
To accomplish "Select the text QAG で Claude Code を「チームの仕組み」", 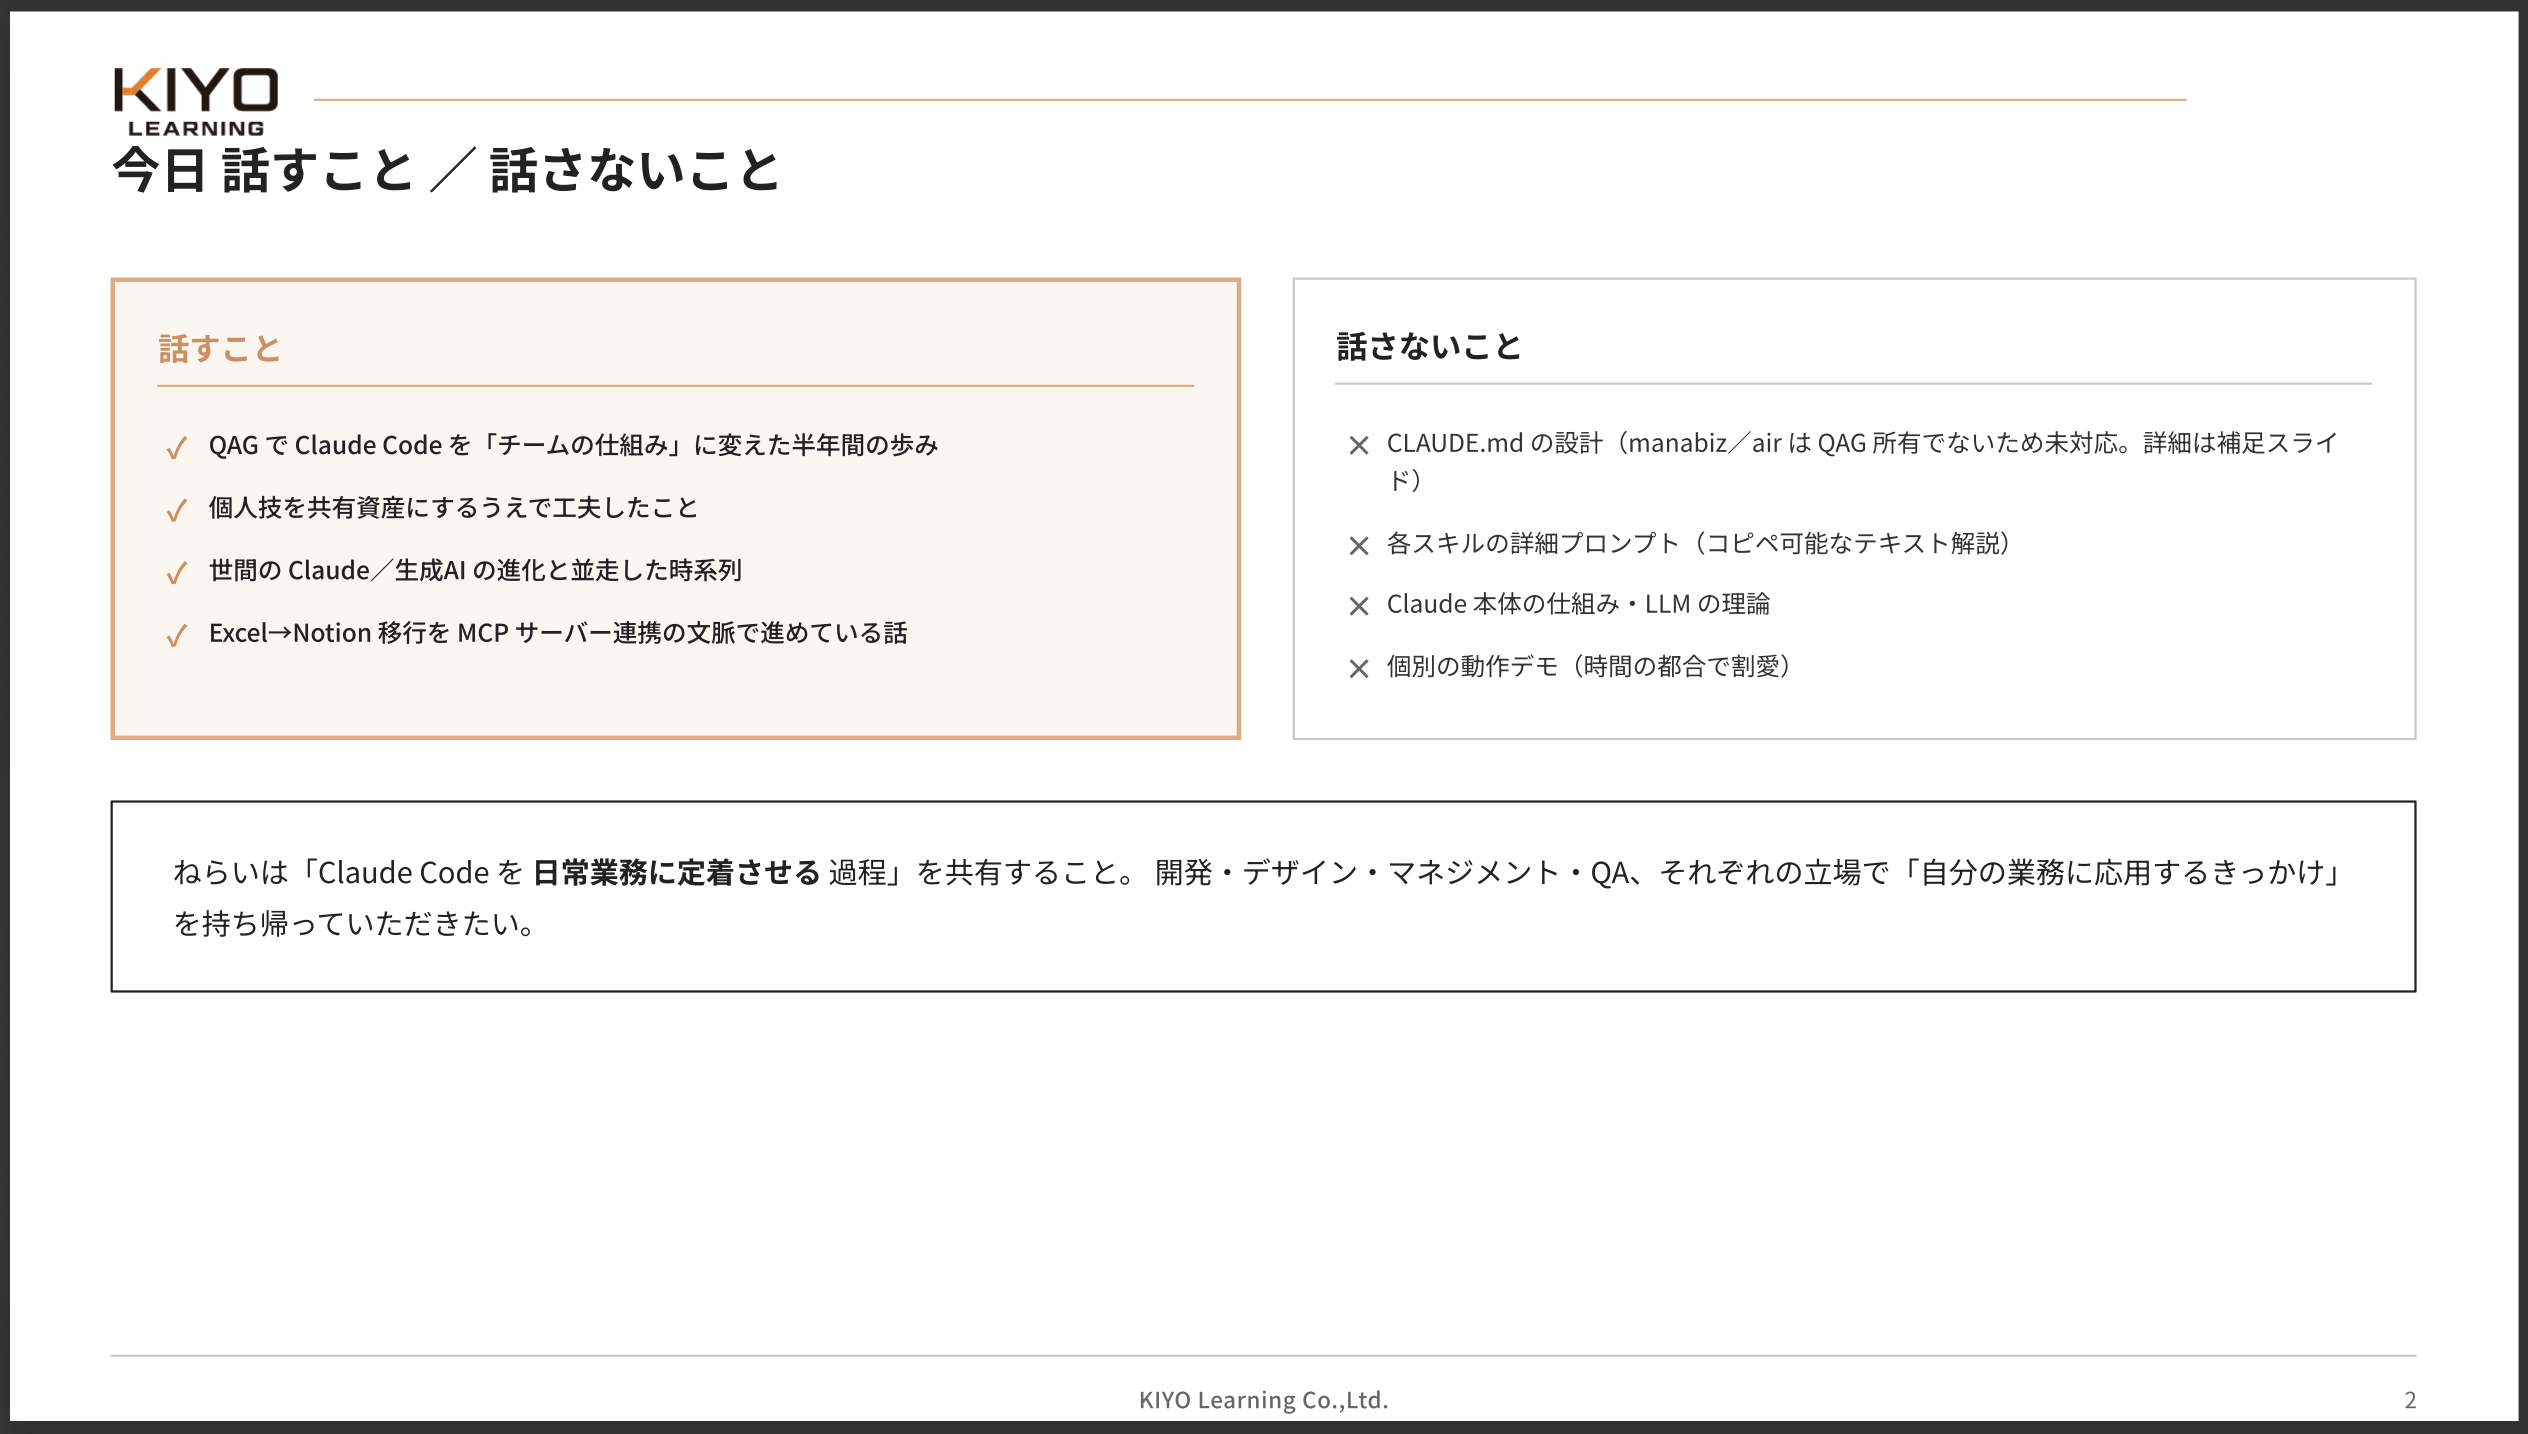I will [x=447, y=445].
